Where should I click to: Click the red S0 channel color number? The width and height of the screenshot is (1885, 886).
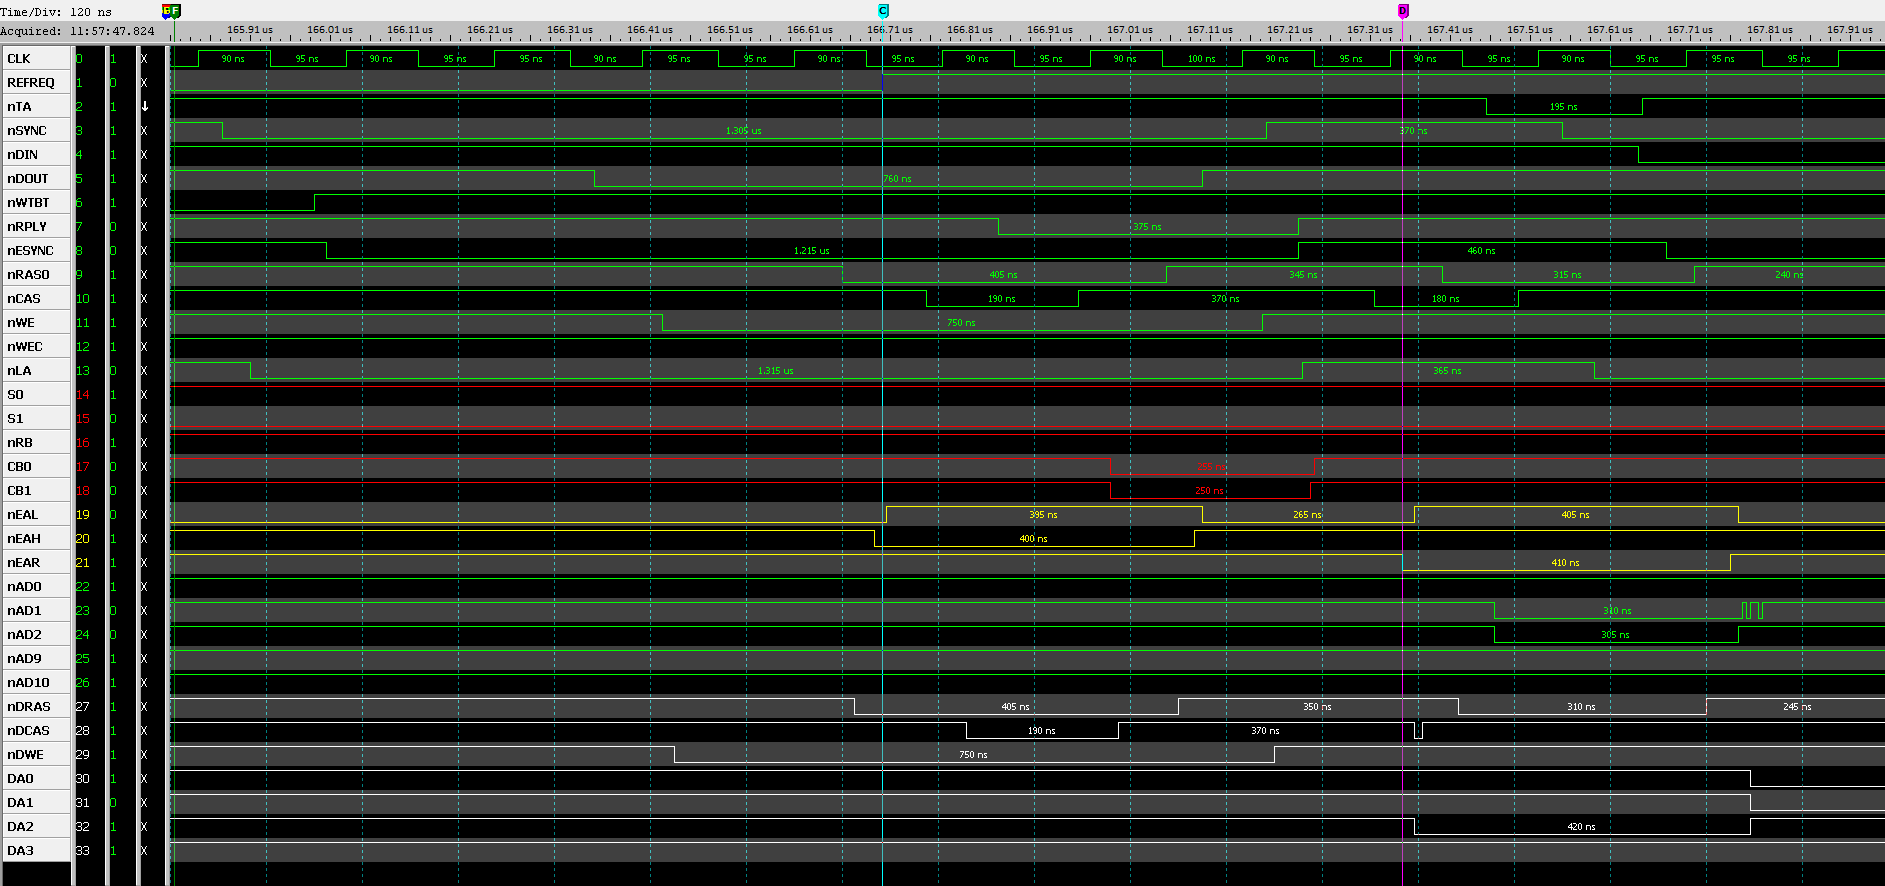(x=83, y=395)
